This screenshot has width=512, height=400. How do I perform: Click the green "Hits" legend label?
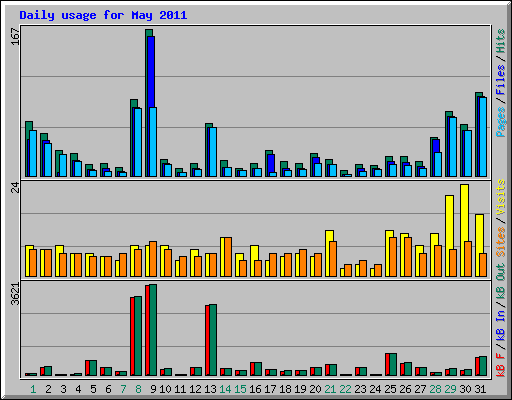point(500,41)
